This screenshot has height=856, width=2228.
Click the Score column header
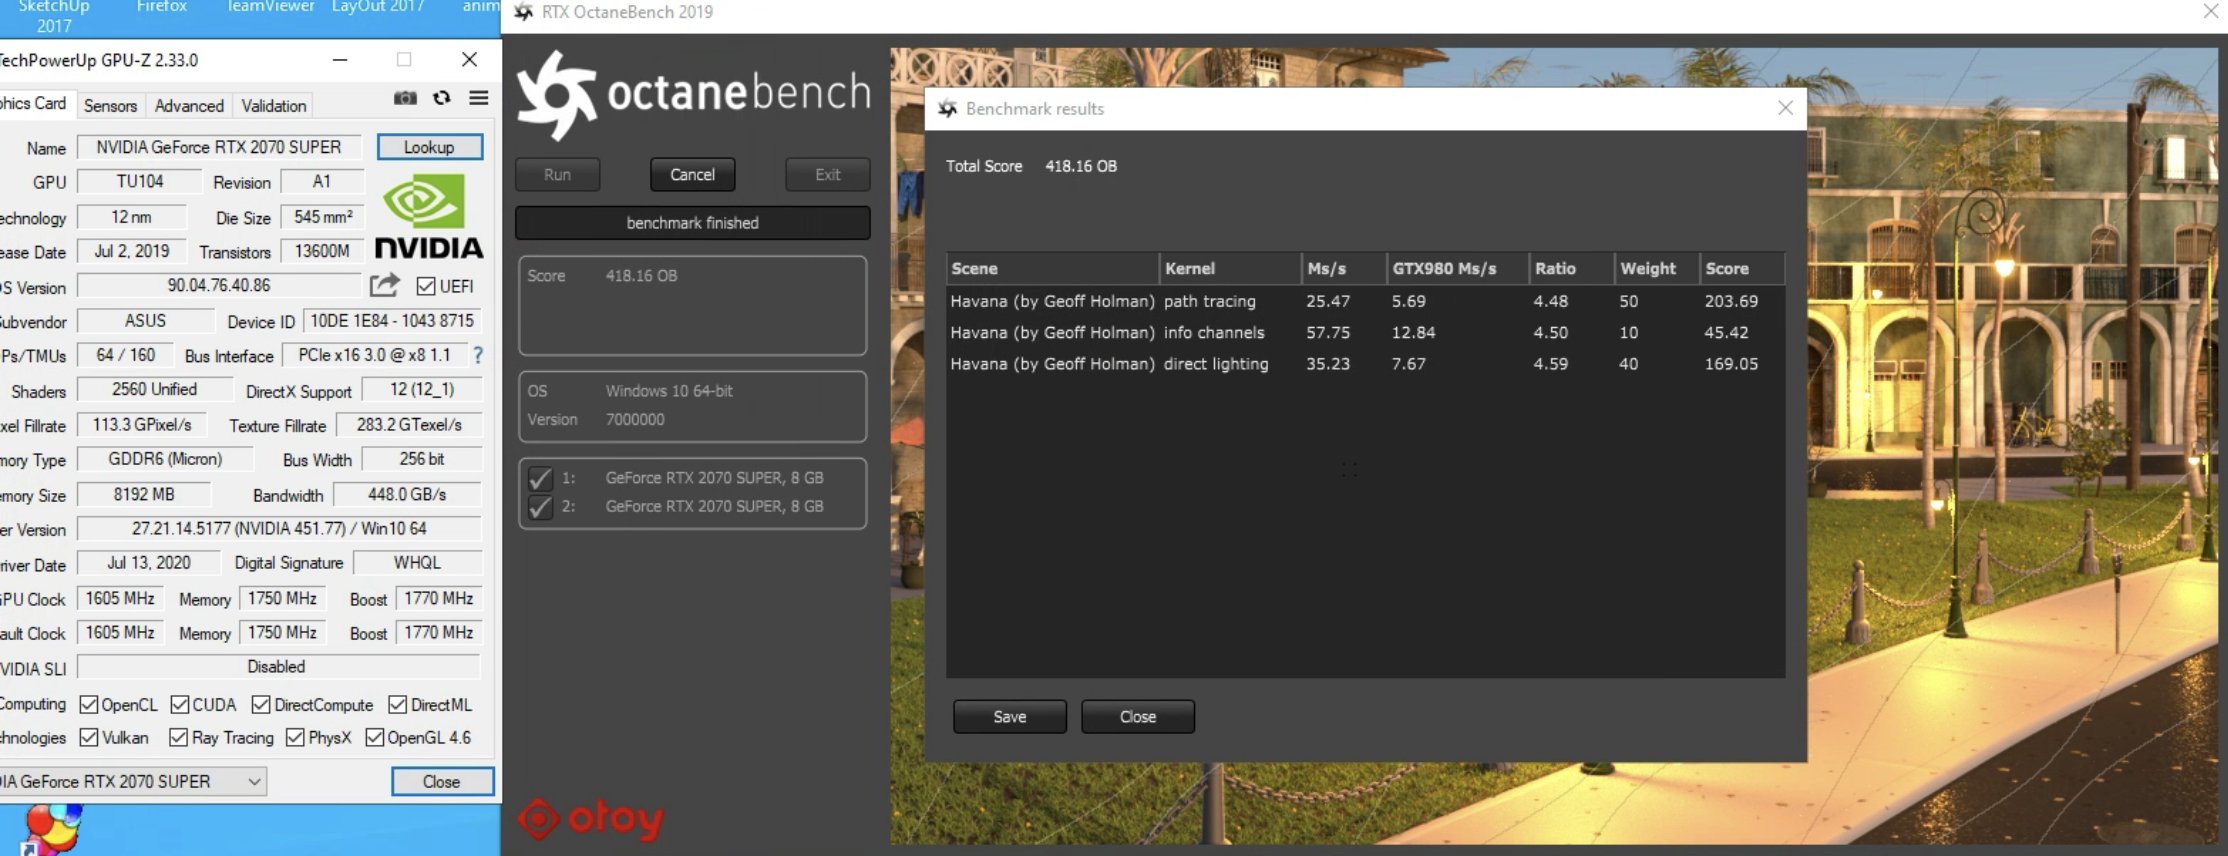[1742, 268]
